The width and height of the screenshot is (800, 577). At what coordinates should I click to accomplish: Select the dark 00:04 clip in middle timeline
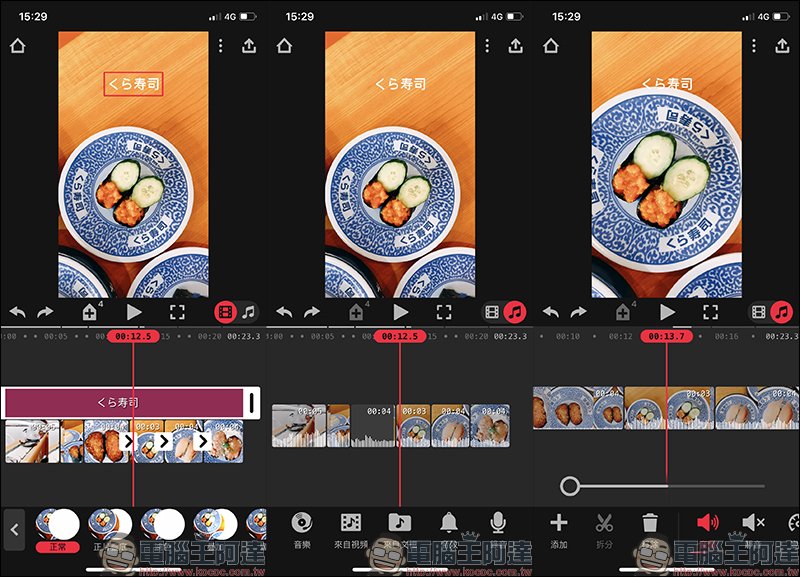click(372, 425)
